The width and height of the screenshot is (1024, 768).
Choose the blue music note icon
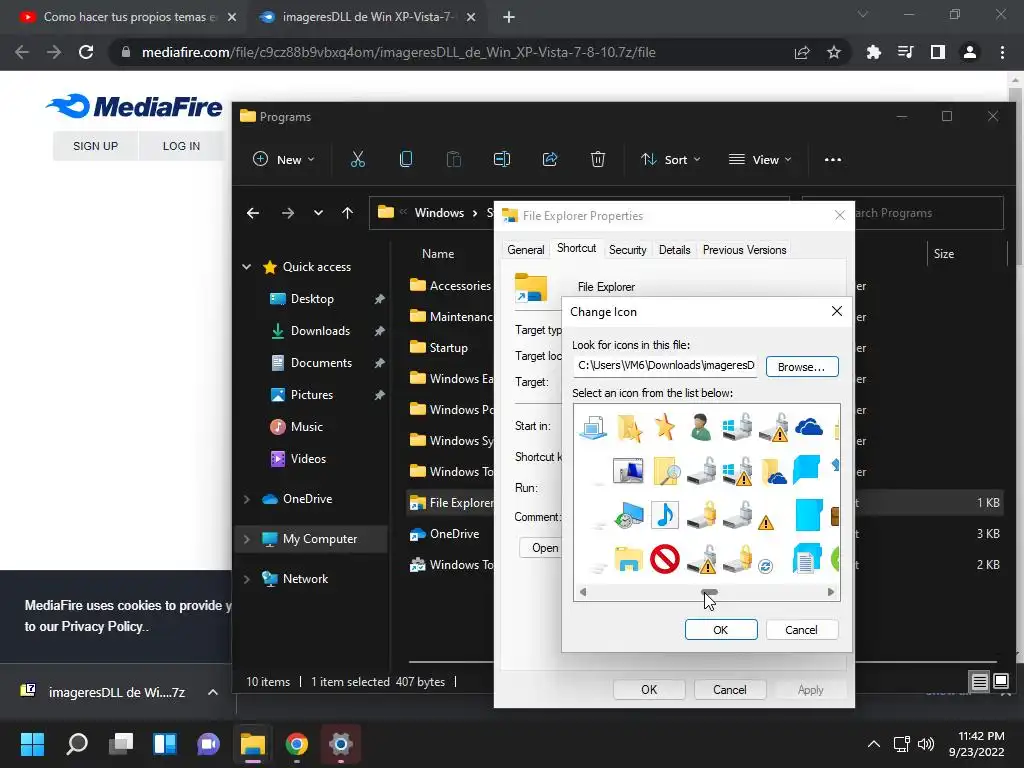(665, 515)
